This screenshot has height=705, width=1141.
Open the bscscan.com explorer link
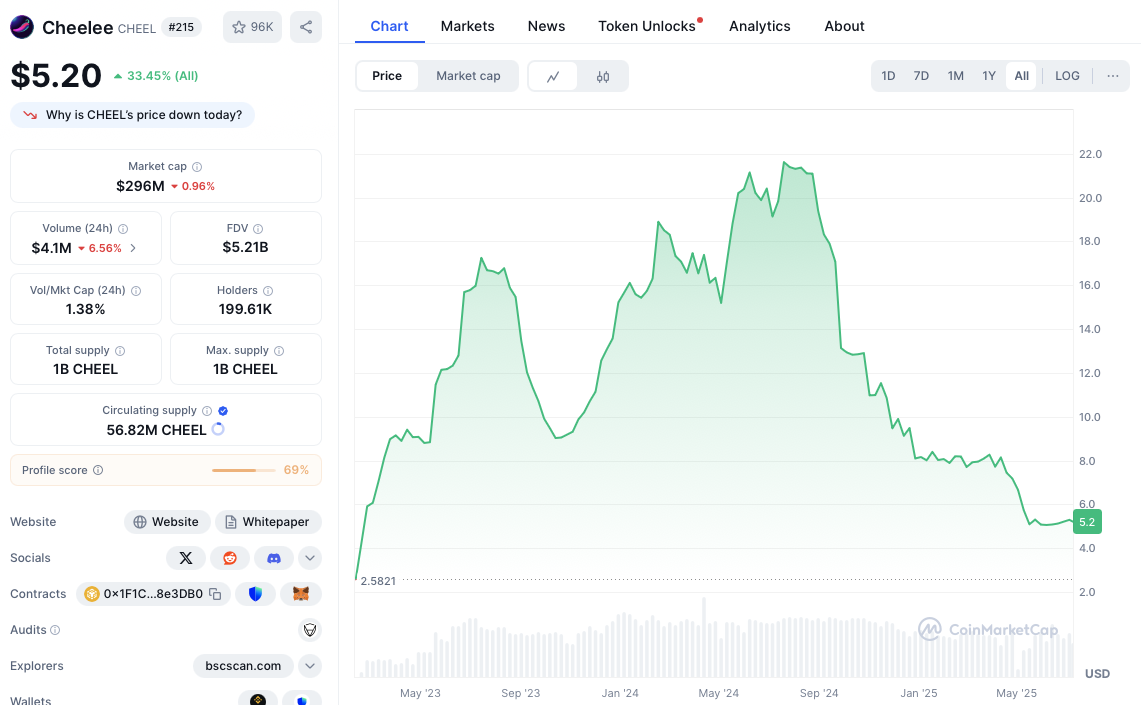[x=243, y=666]
